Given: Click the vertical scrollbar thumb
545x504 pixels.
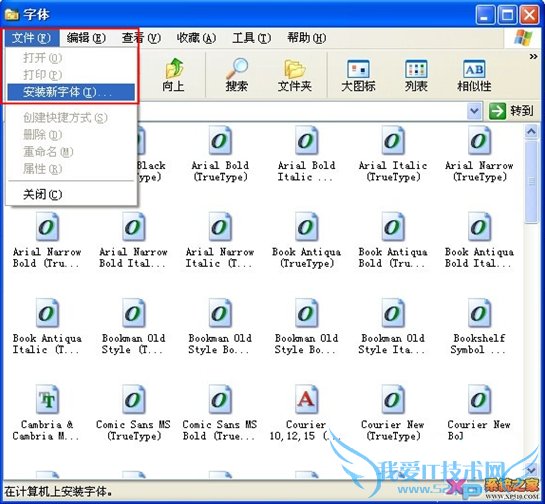Looking at the screenshot, I should click(x=531, y=182).
